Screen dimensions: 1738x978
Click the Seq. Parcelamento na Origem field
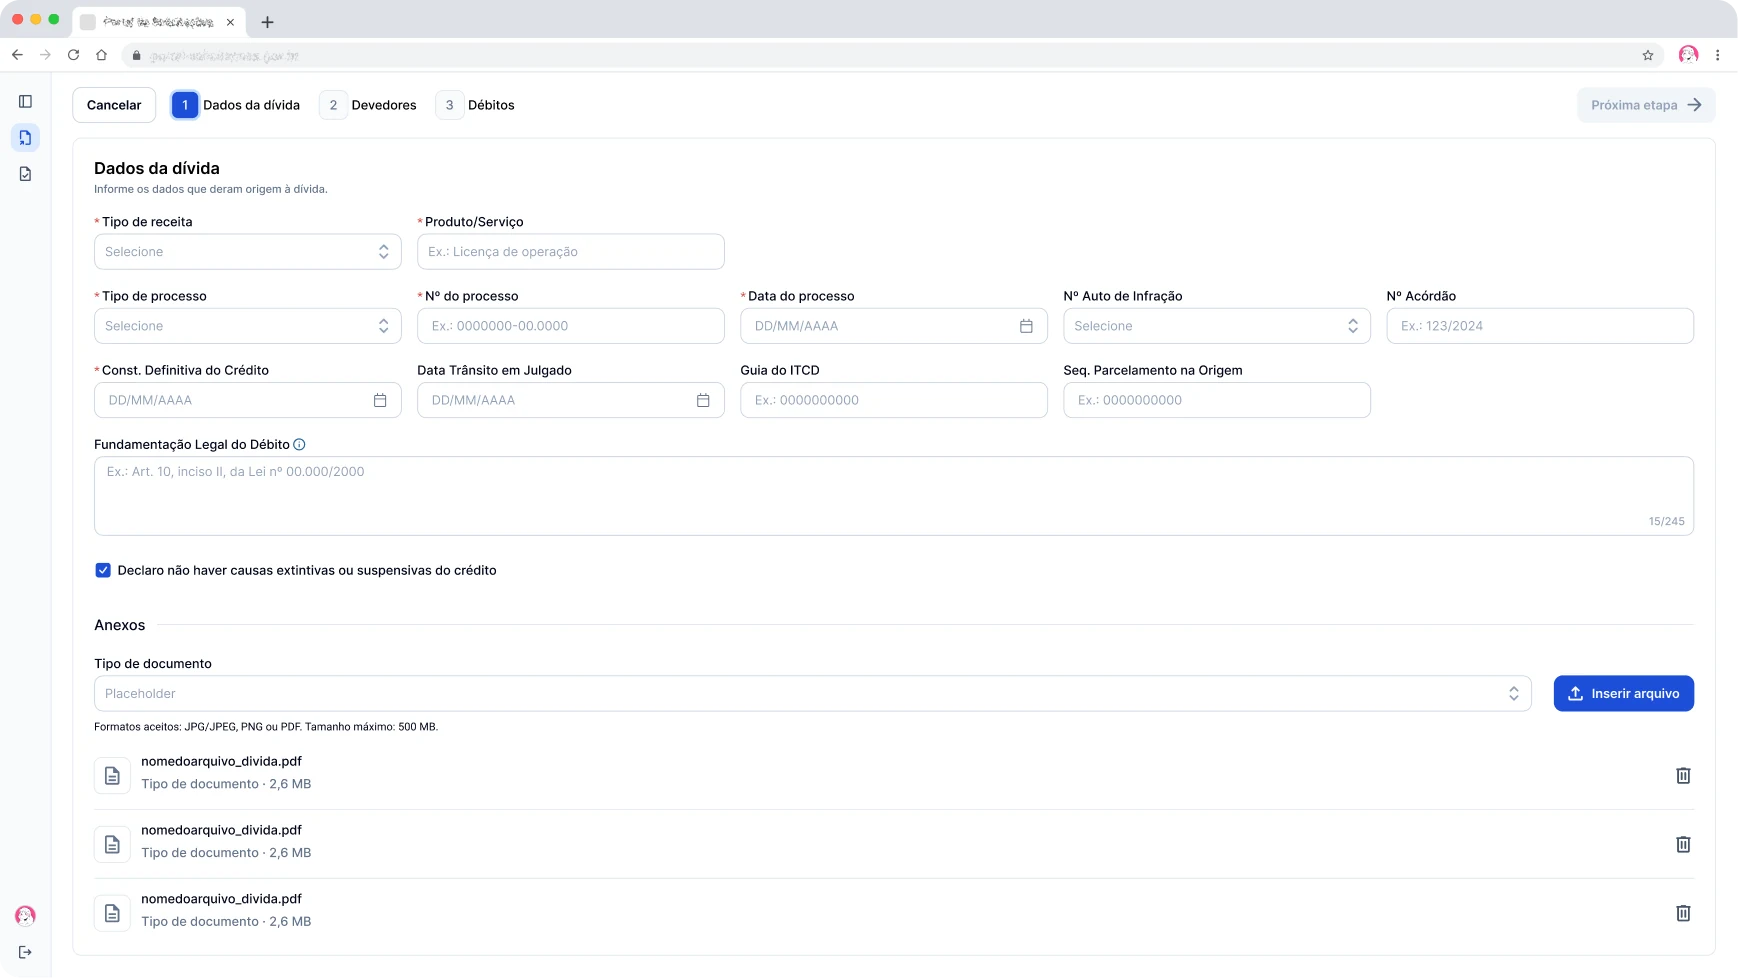tap(1217, 400)
